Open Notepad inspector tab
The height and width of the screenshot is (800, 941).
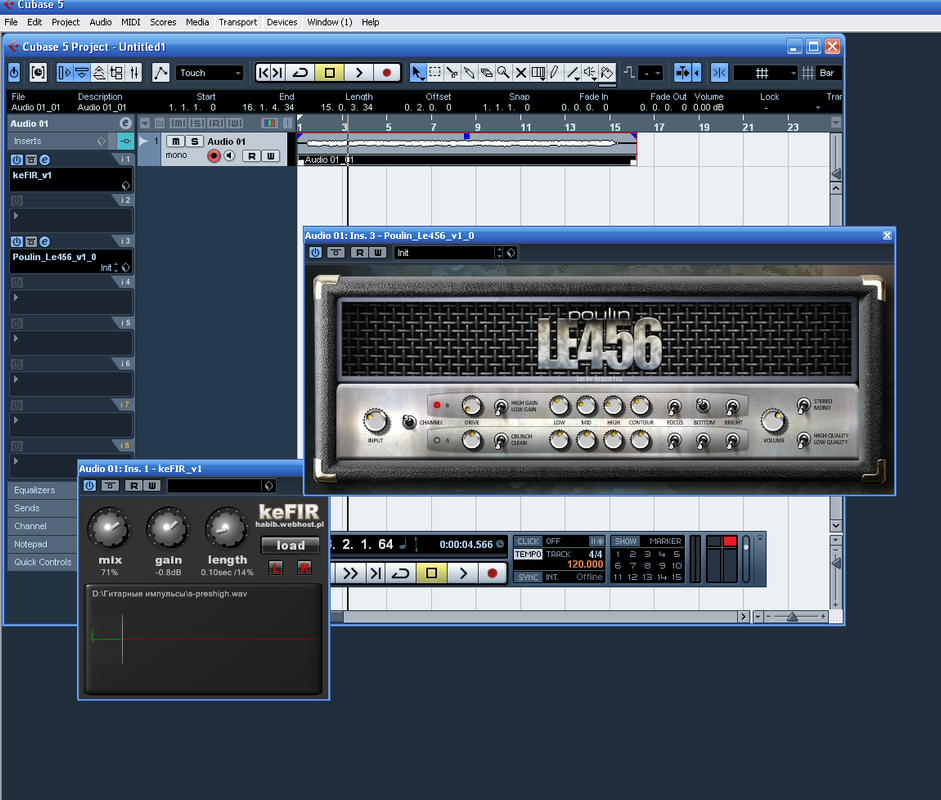[x=42, y=544]
